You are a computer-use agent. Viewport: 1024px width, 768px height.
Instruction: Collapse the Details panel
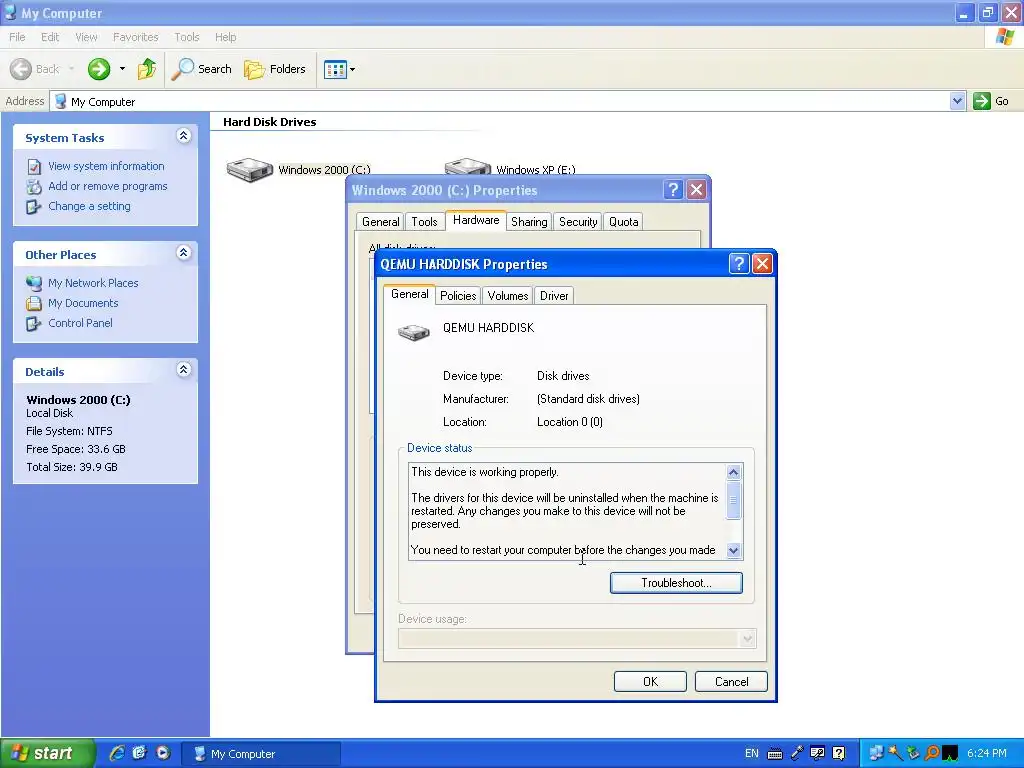(184, 370)
